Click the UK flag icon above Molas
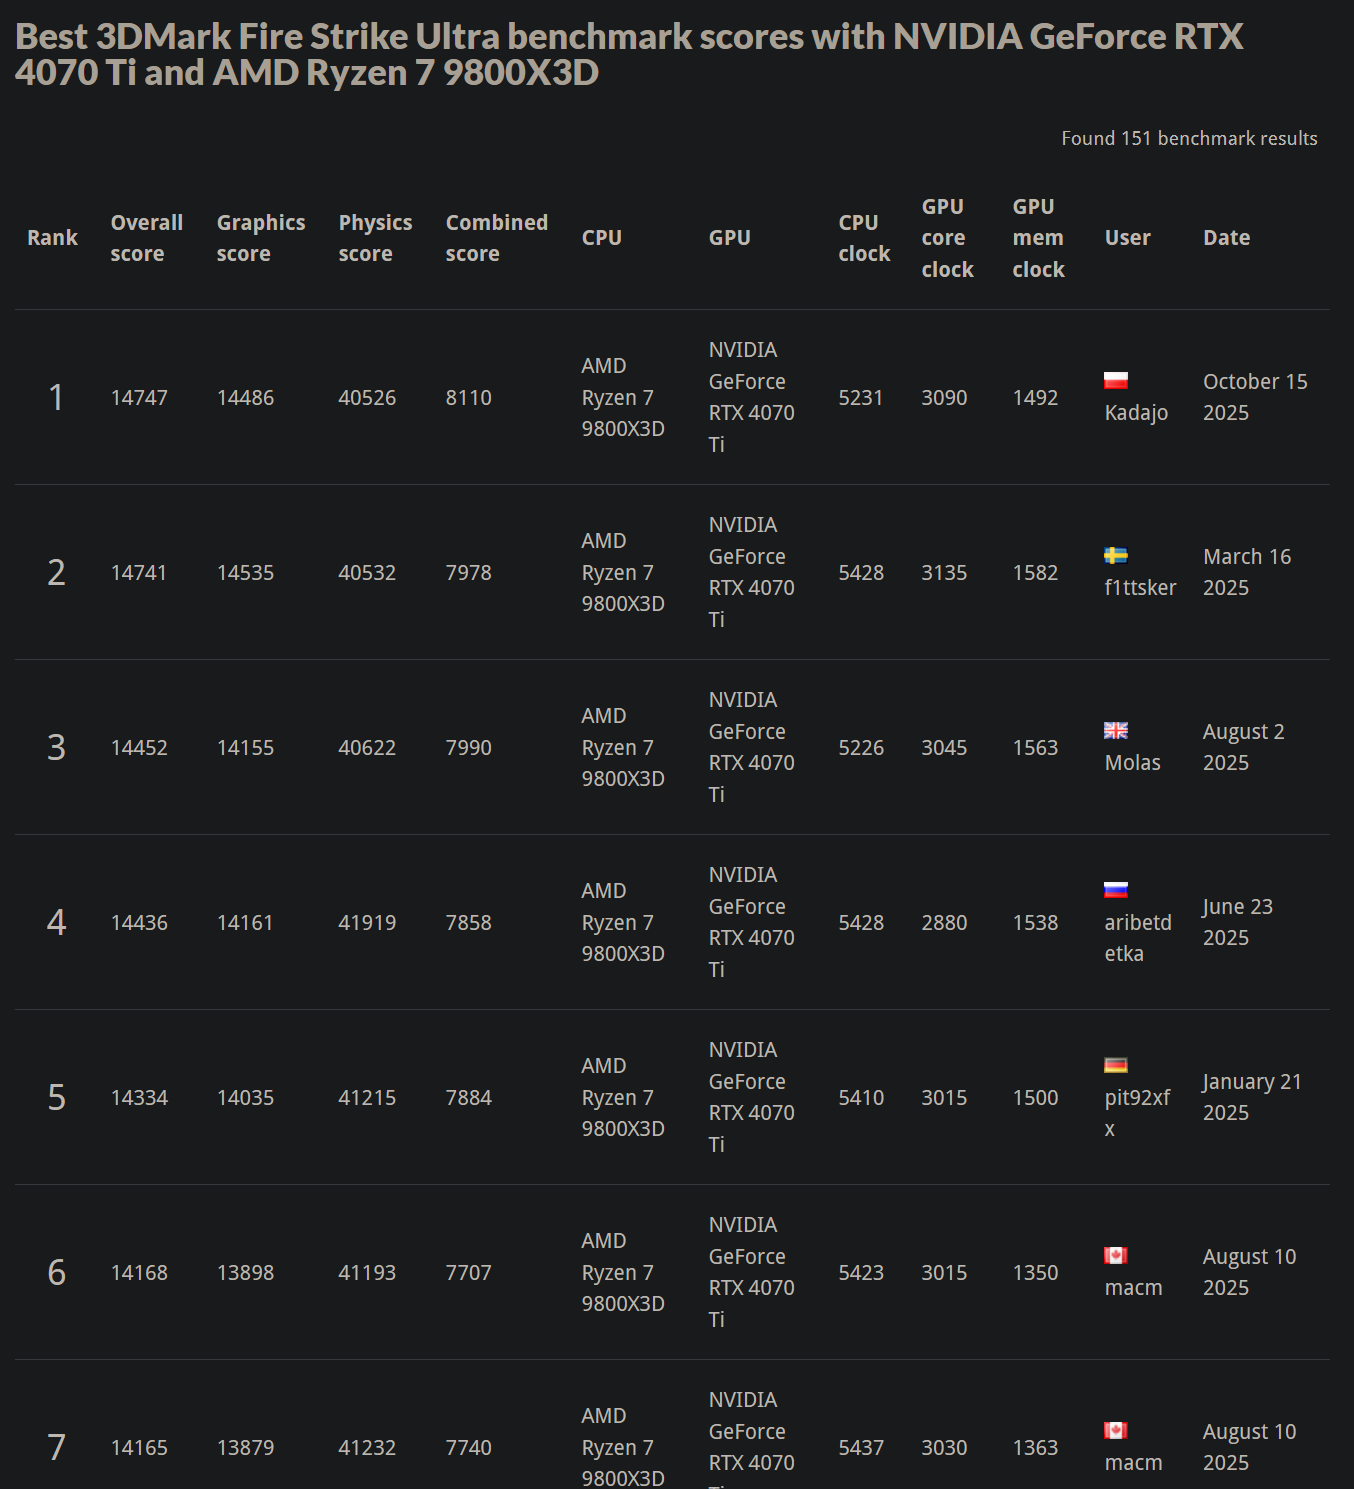The width and height of the screenshot is (1354, 1489). [1115, 731]
